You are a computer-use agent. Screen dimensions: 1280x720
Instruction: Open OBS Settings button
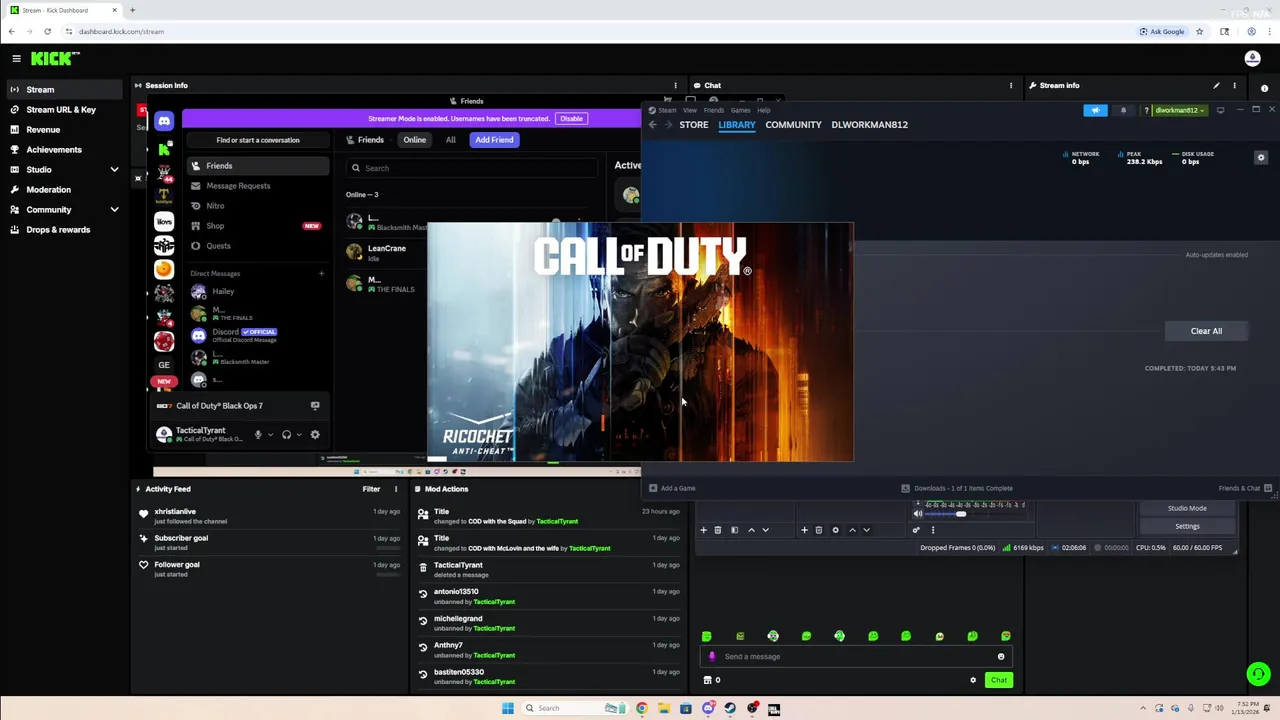pyautogui.click(x=1187, y=526)
